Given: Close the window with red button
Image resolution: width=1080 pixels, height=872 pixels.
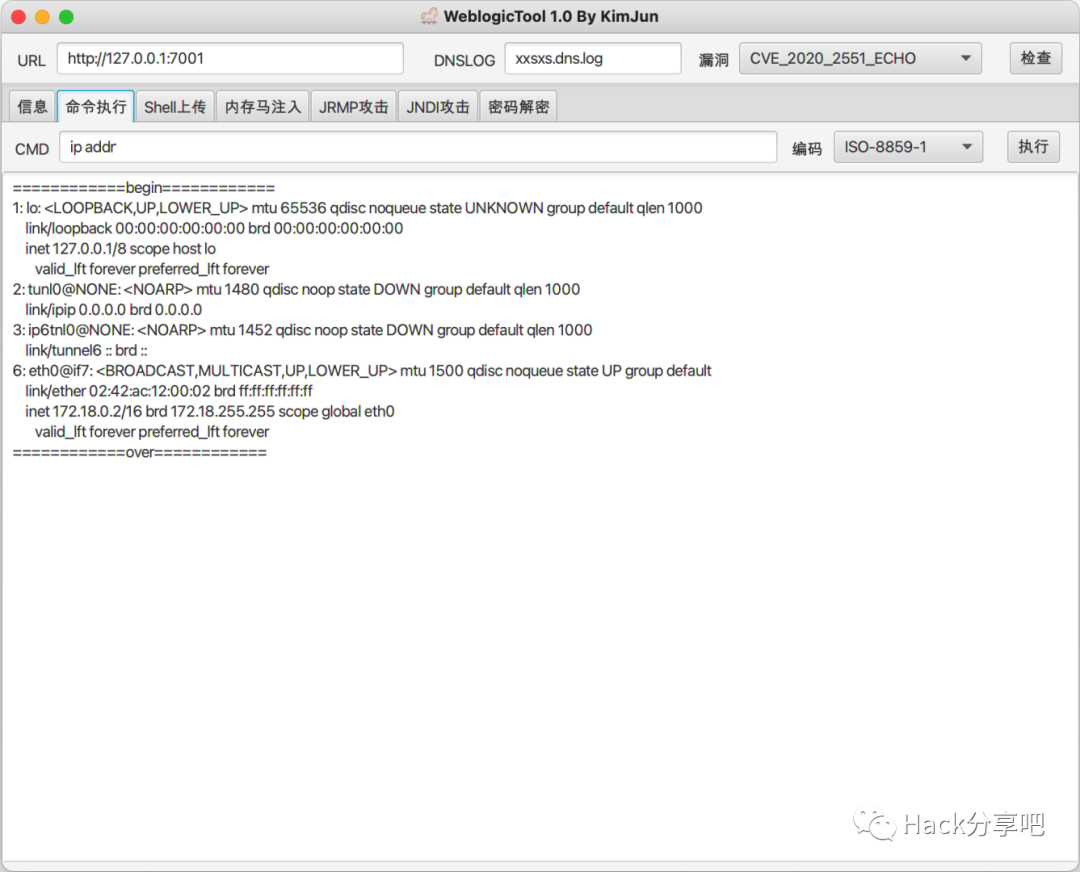Looking at the screenshot, I should 19,17.
